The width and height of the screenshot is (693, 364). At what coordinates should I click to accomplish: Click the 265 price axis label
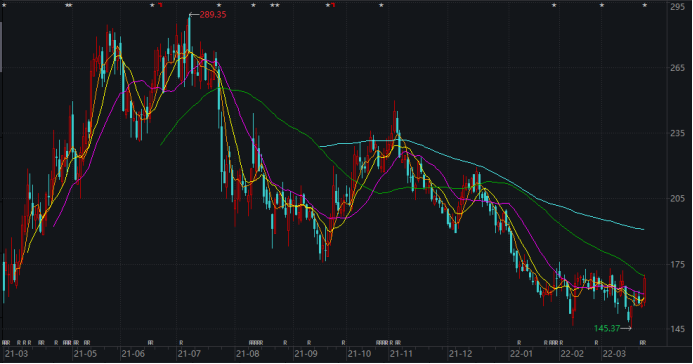click(678, 68)
